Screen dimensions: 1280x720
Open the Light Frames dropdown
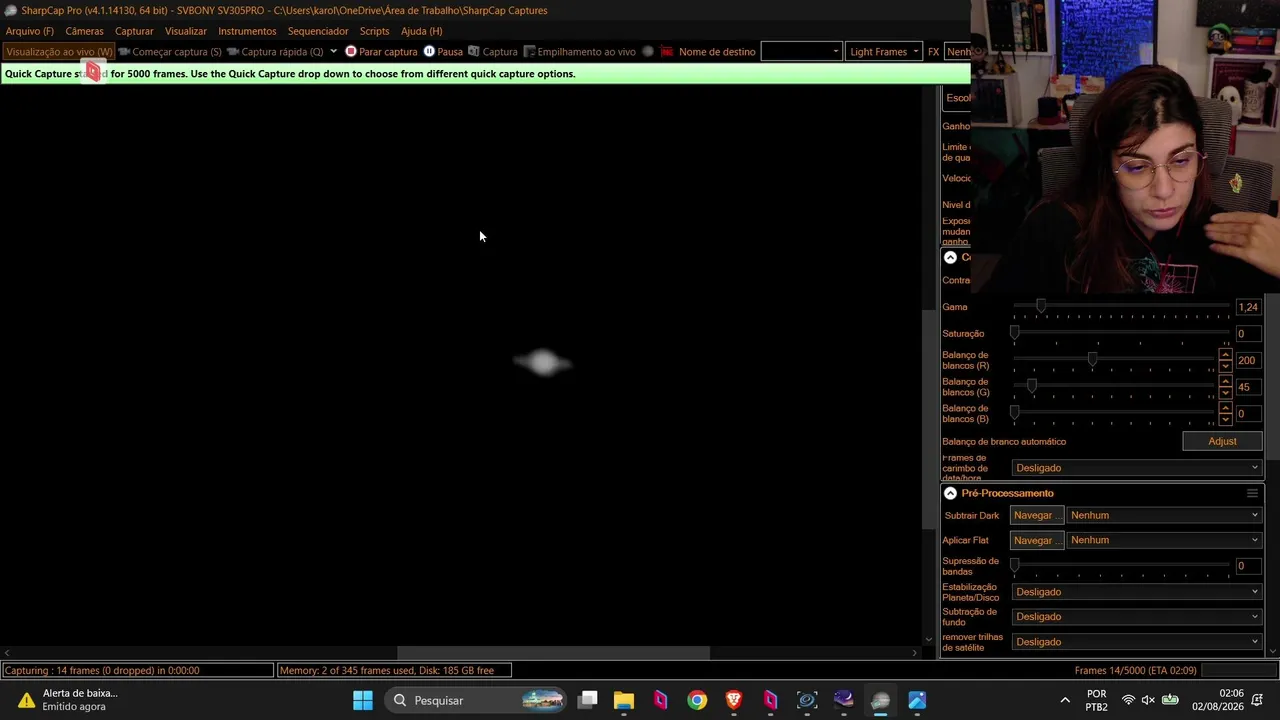point(884,52)
